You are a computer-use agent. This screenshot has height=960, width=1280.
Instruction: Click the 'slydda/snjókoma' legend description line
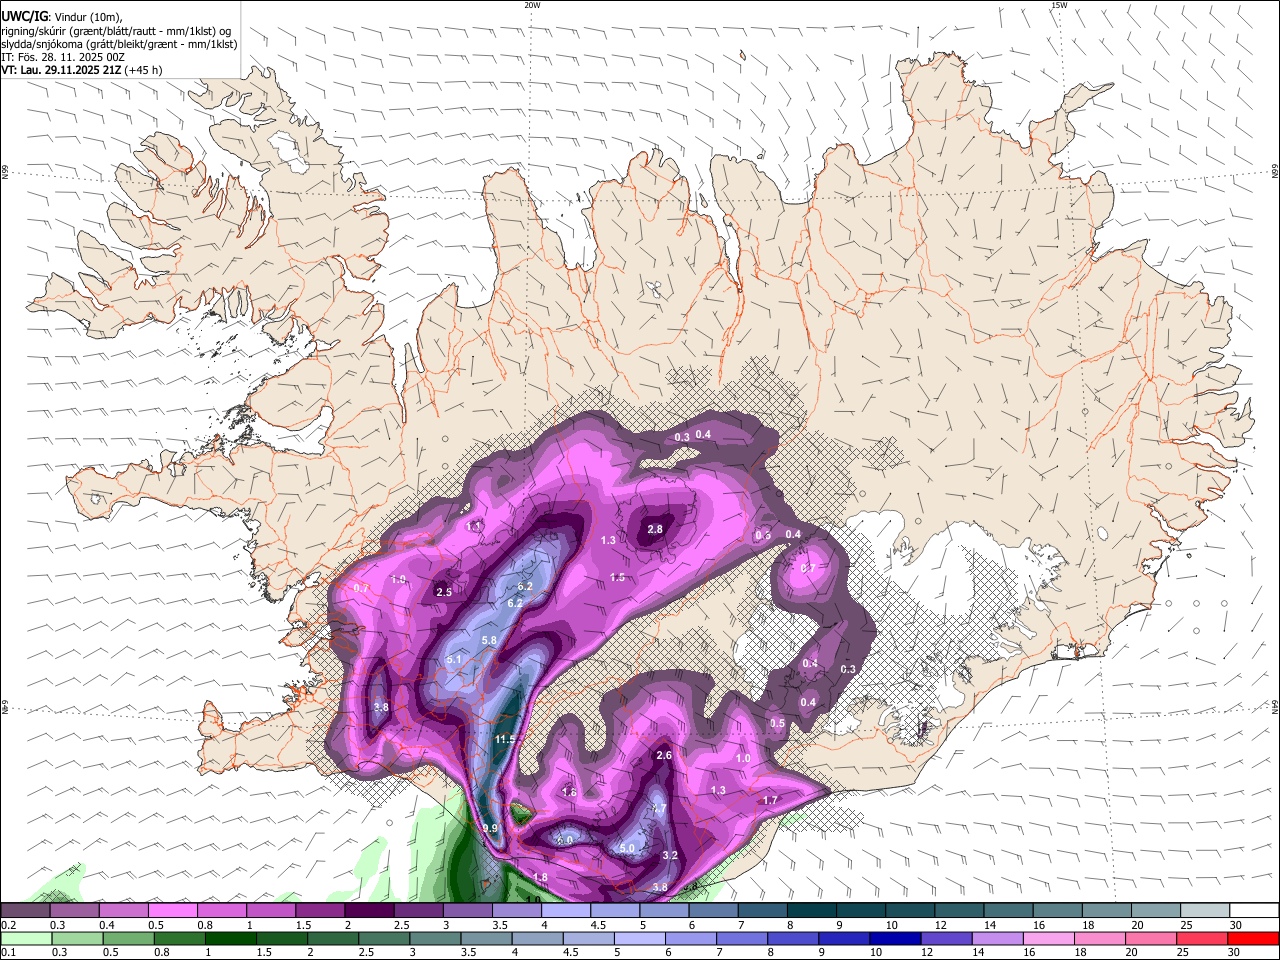click(x=119, y=44)
